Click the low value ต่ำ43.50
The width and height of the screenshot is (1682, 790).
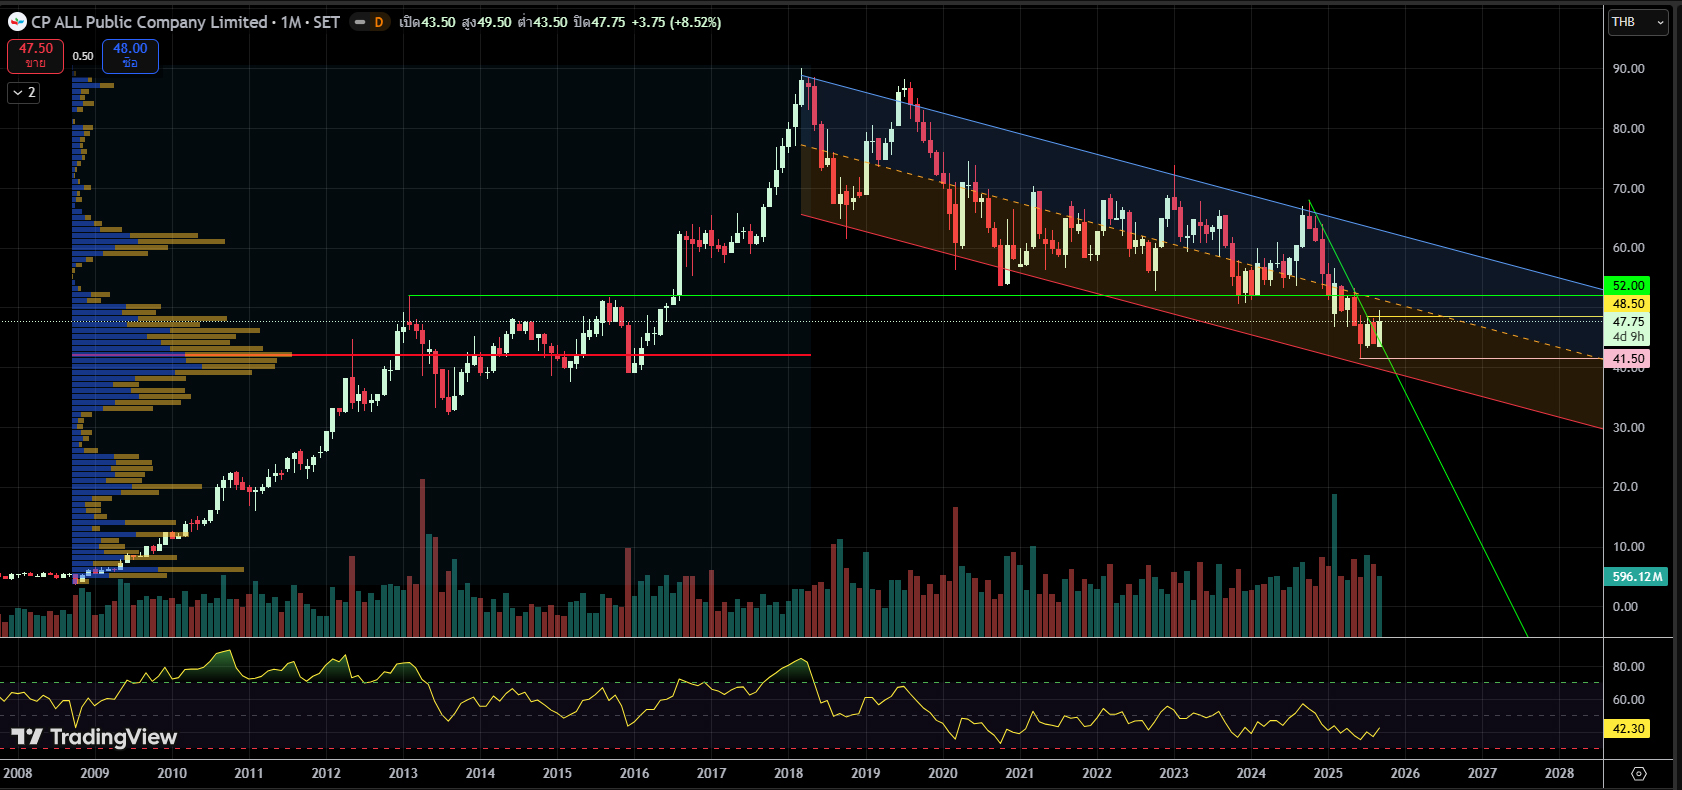[x=542, y=22]
